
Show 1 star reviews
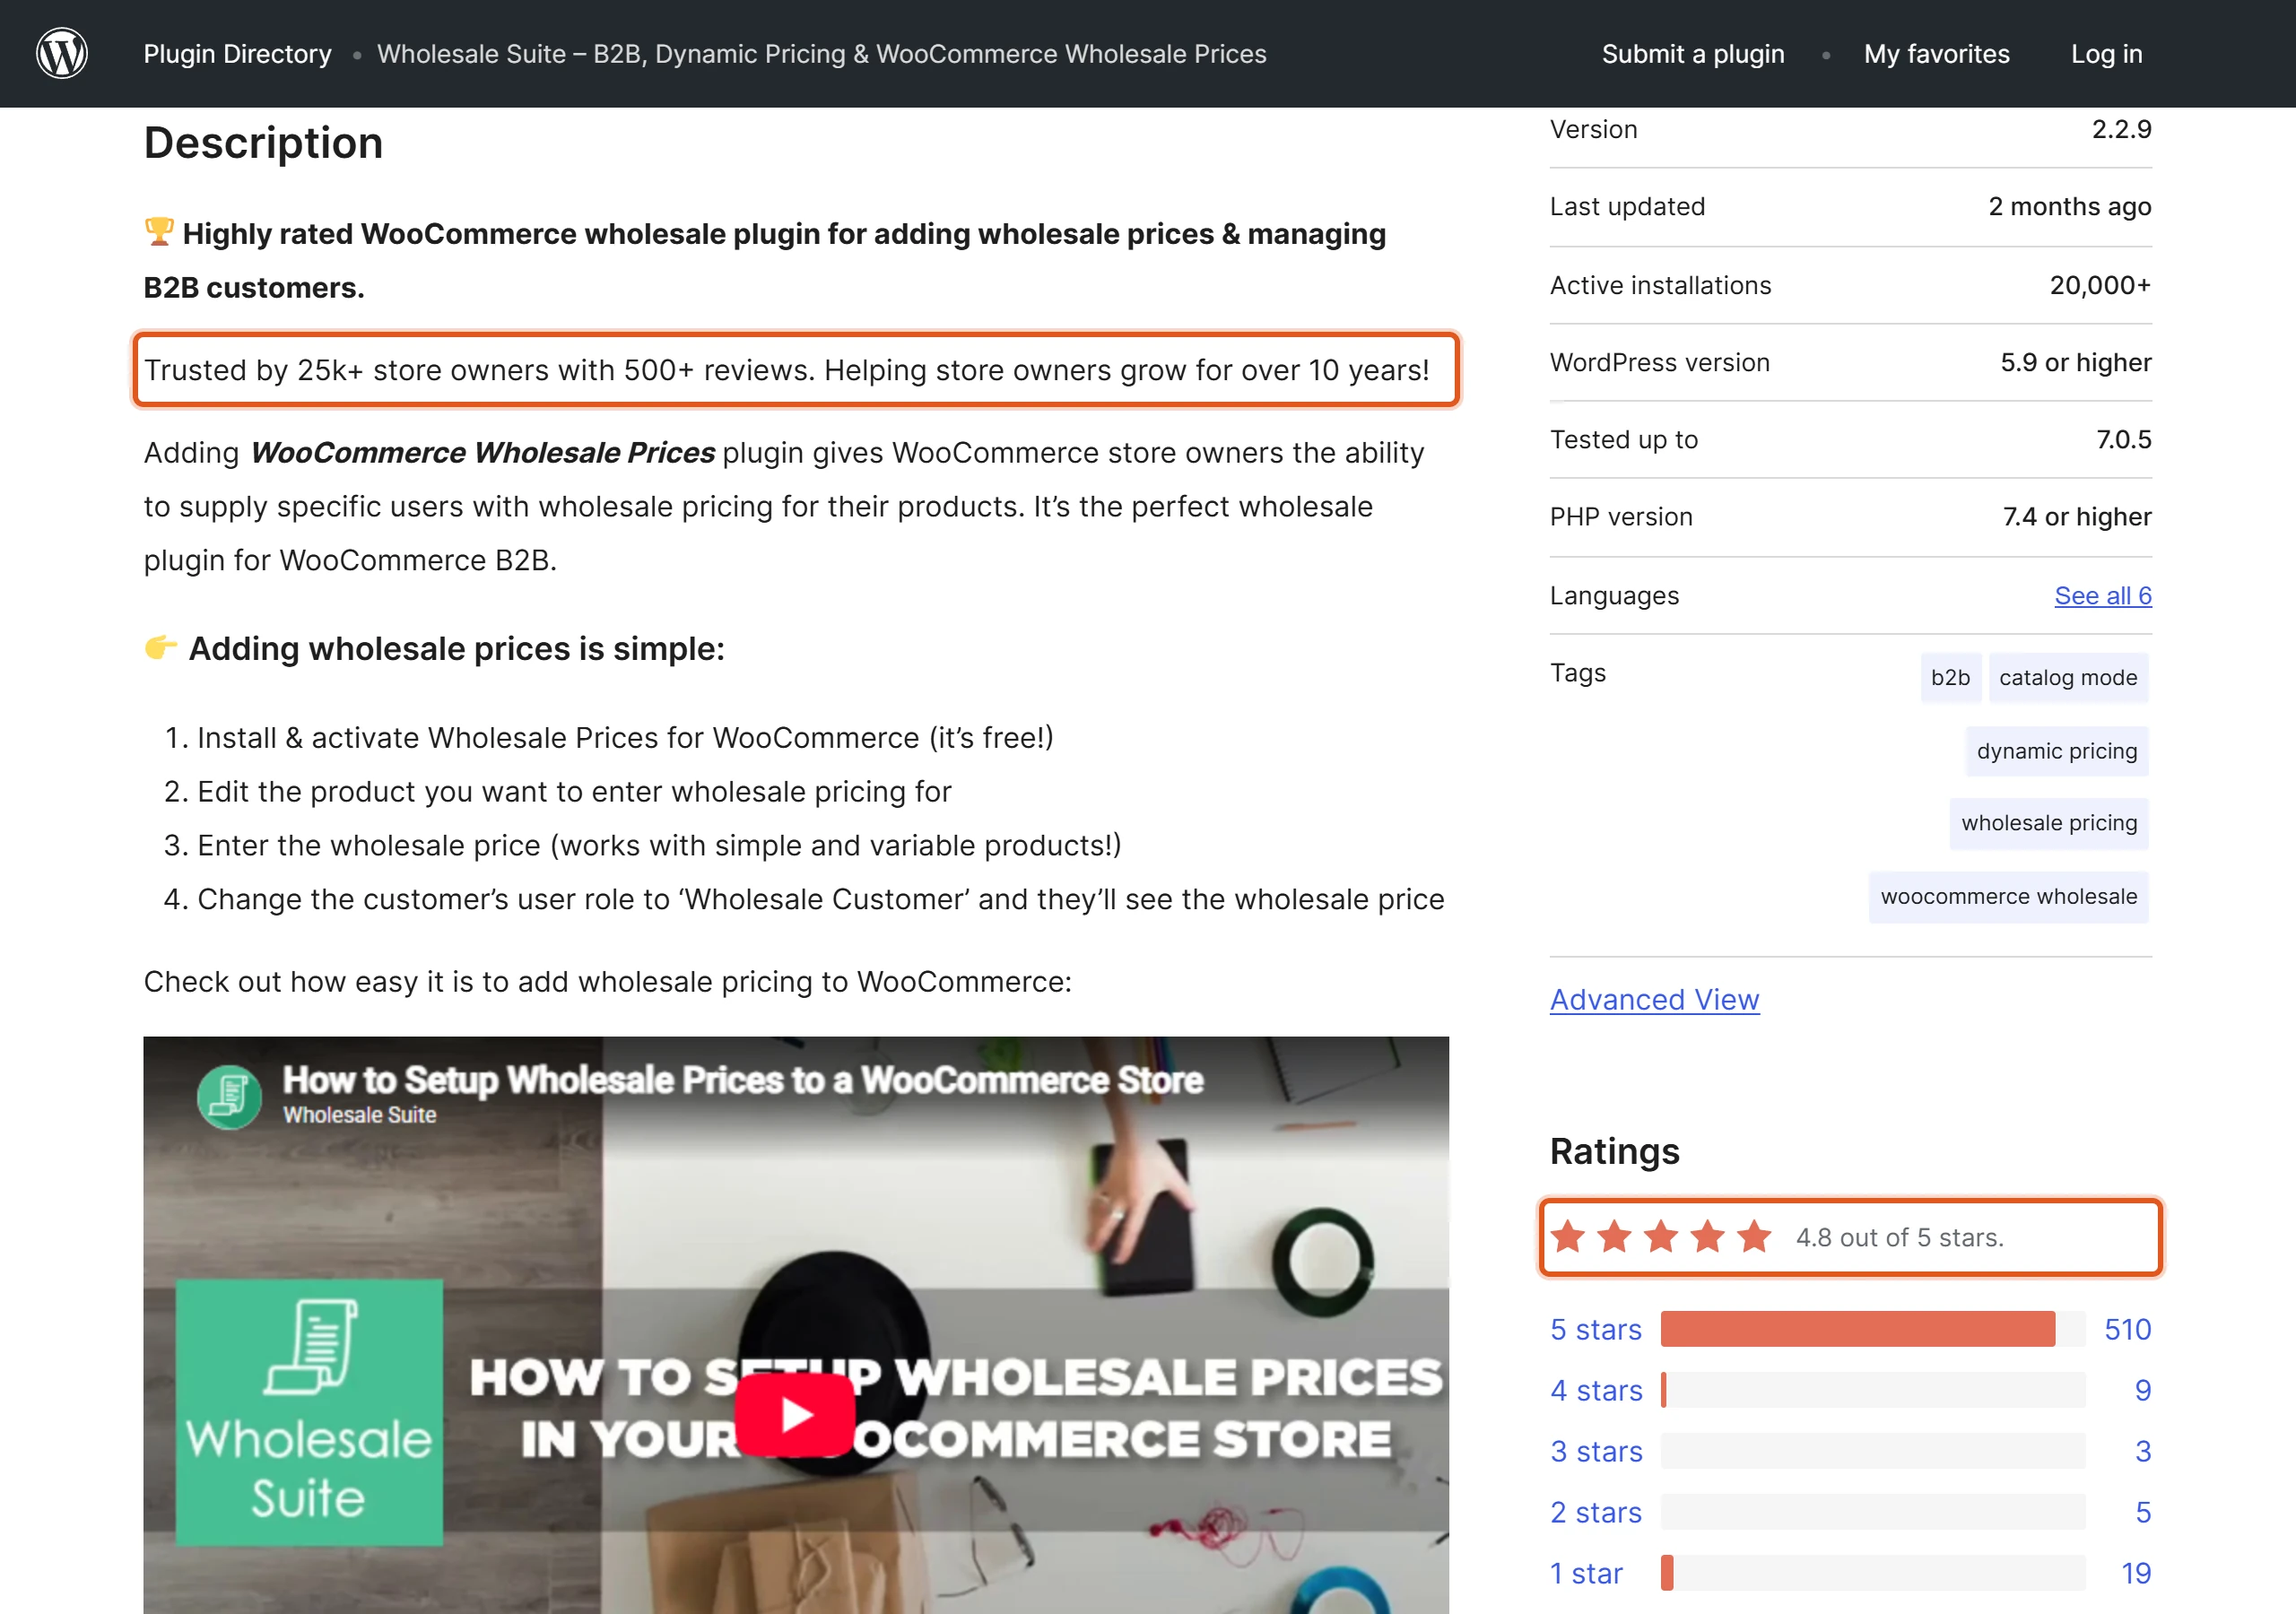pyautogui.click(x=1586, y=1573)
